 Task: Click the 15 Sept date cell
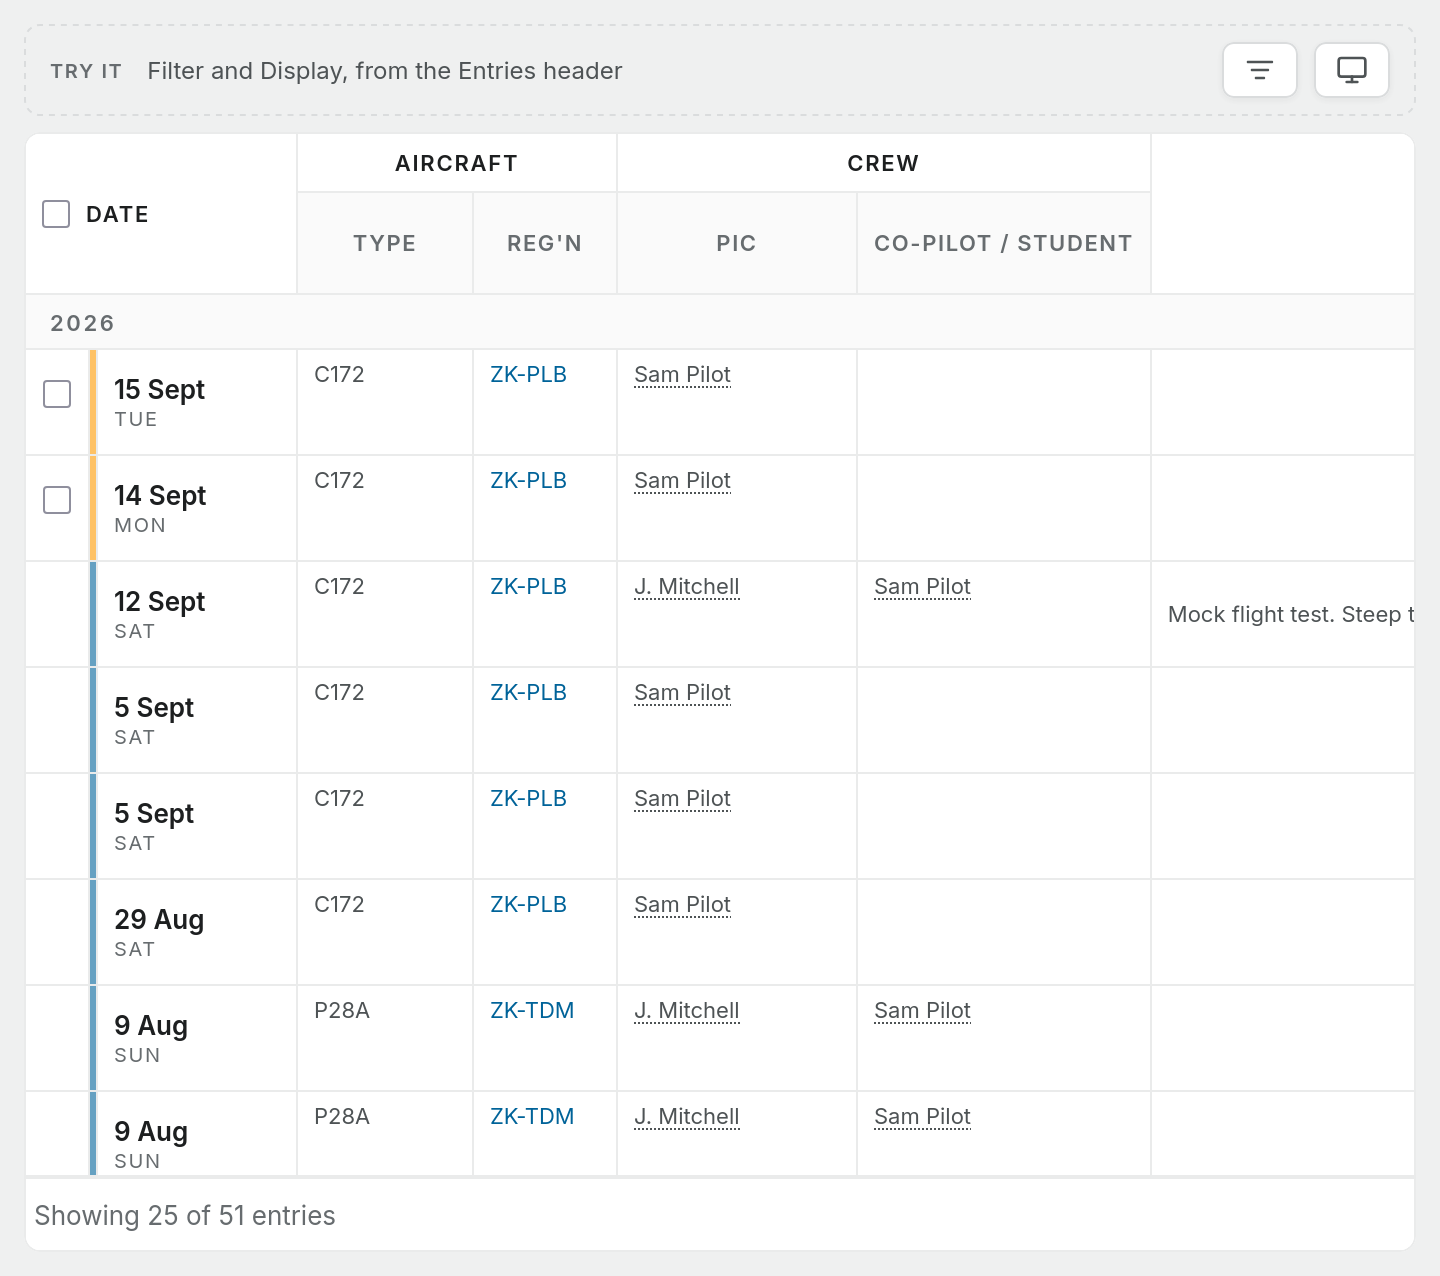click(x=196, y=402)
